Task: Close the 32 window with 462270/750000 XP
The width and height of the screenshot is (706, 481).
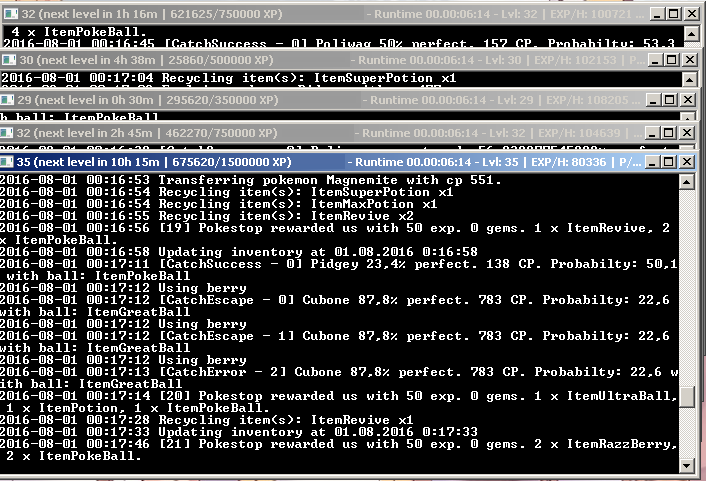Action: 687,132
